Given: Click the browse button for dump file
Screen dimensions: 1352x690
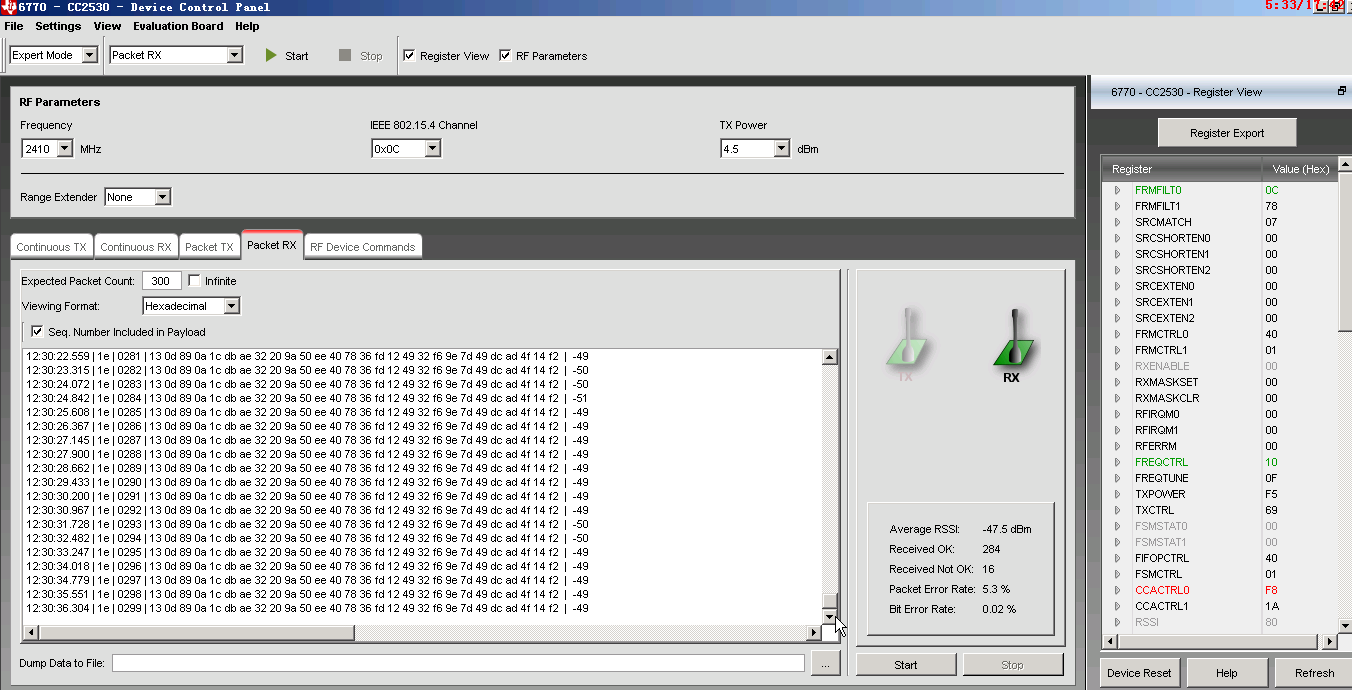Looking at the screenshot, I should coord(825,663).
